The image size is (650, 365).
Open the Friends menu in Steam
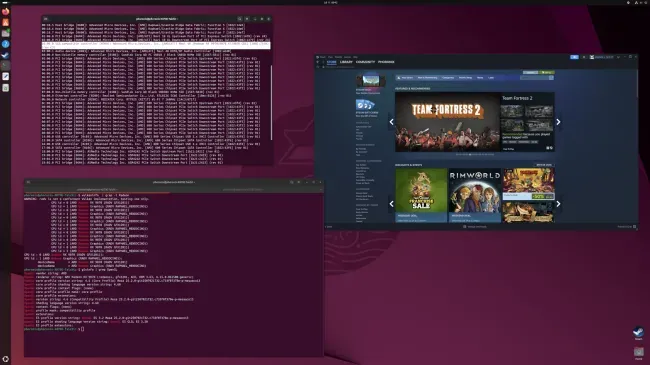tap(338, 57)
